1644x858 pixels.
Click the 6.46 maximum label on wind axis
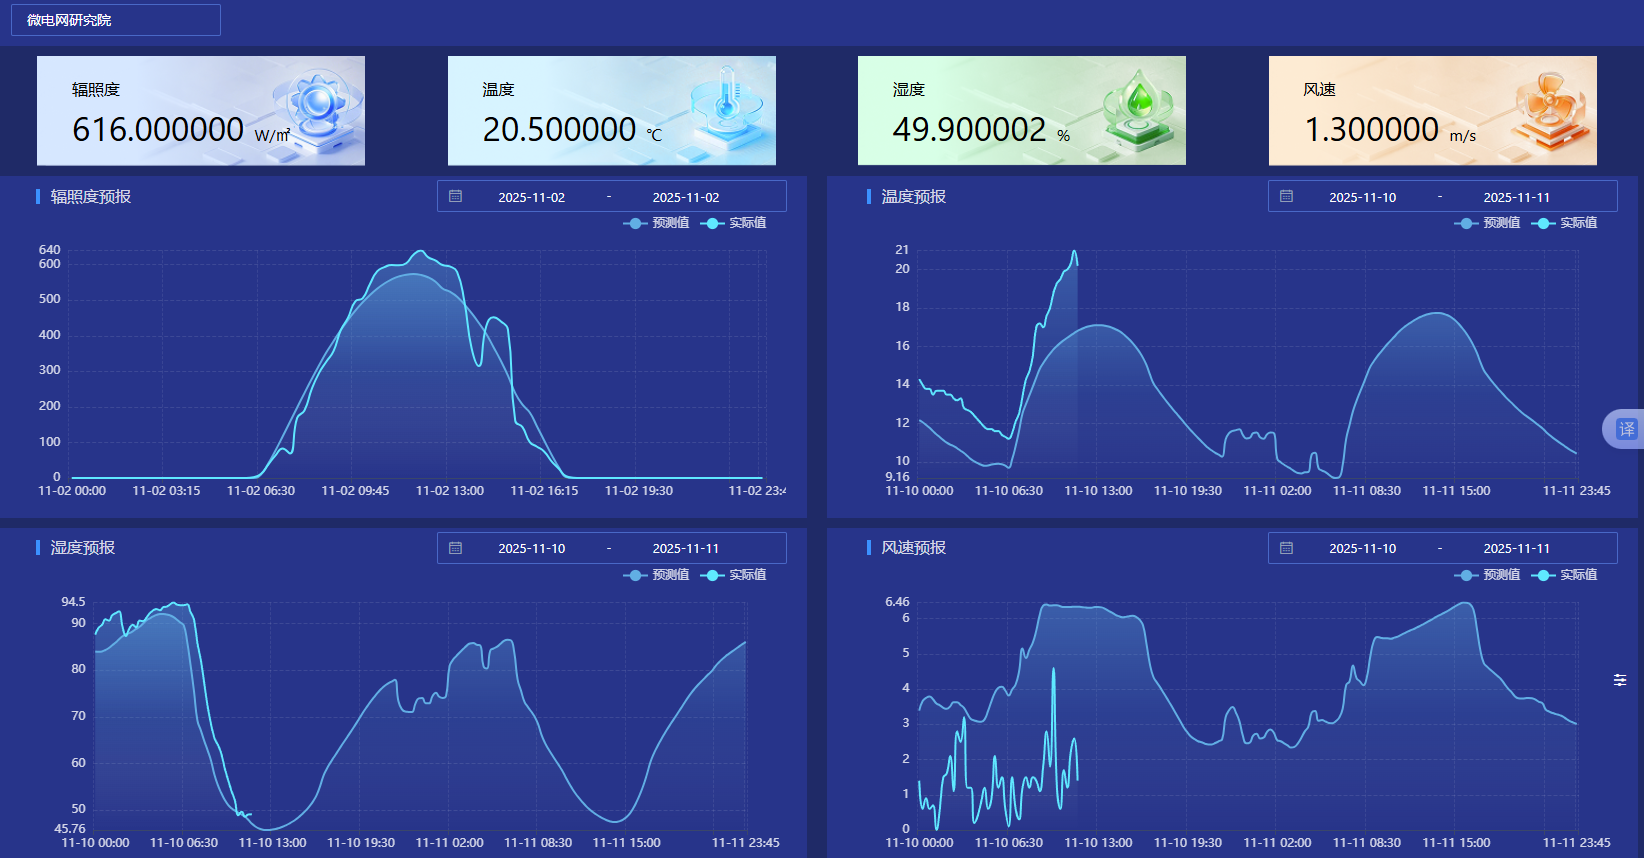(897, 602)
